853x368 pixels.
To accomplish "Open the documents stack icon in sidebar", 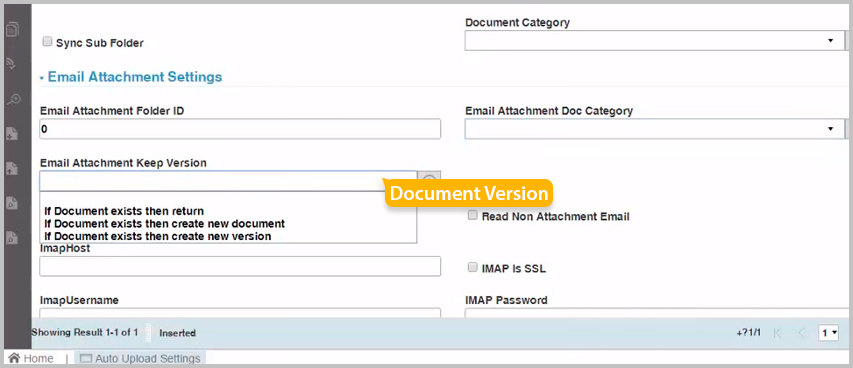I will click(13, 29).
